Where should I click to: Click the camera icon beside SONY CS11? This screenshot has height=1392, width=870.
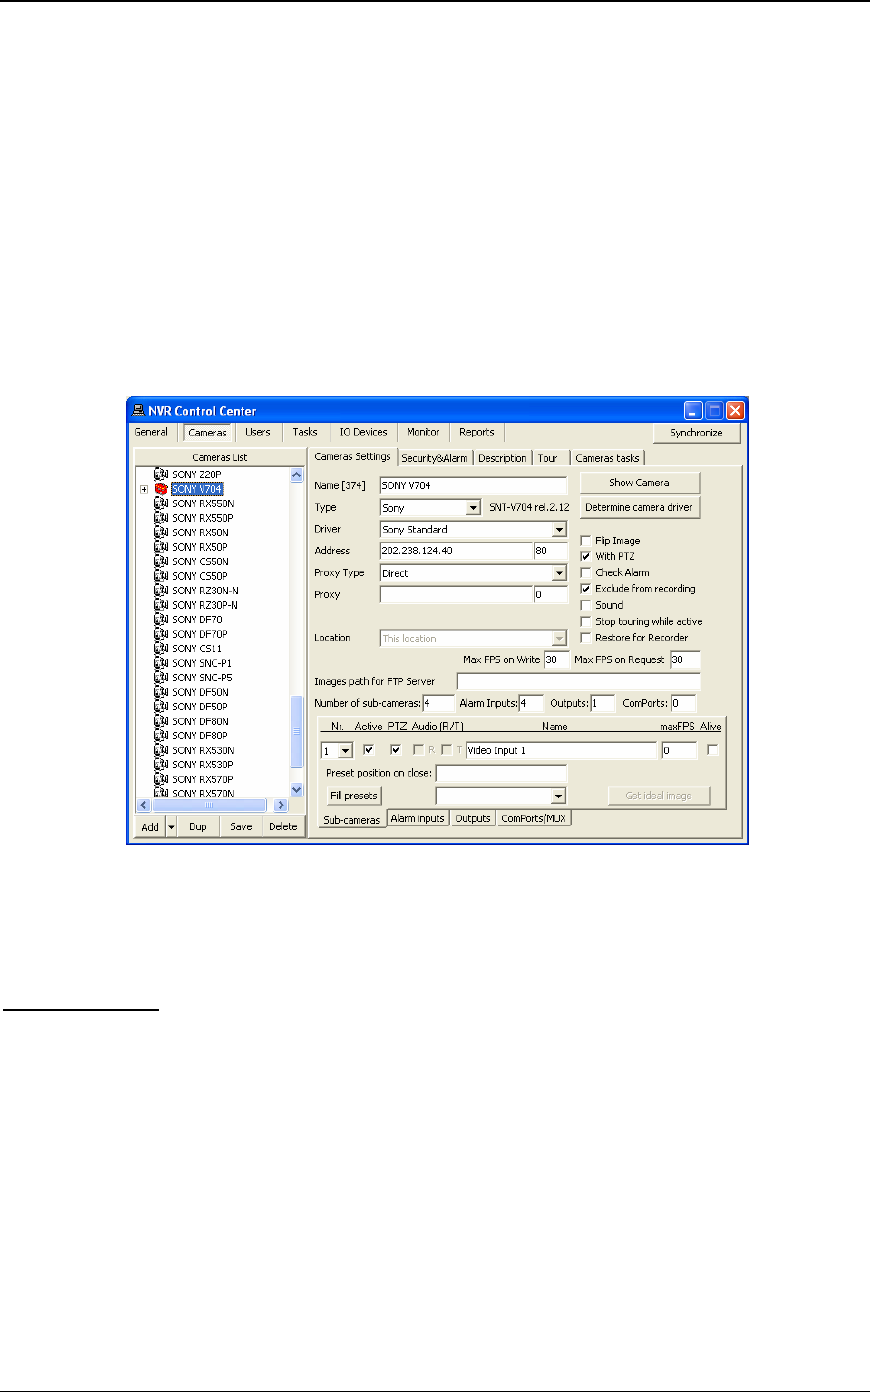(161, 649)
